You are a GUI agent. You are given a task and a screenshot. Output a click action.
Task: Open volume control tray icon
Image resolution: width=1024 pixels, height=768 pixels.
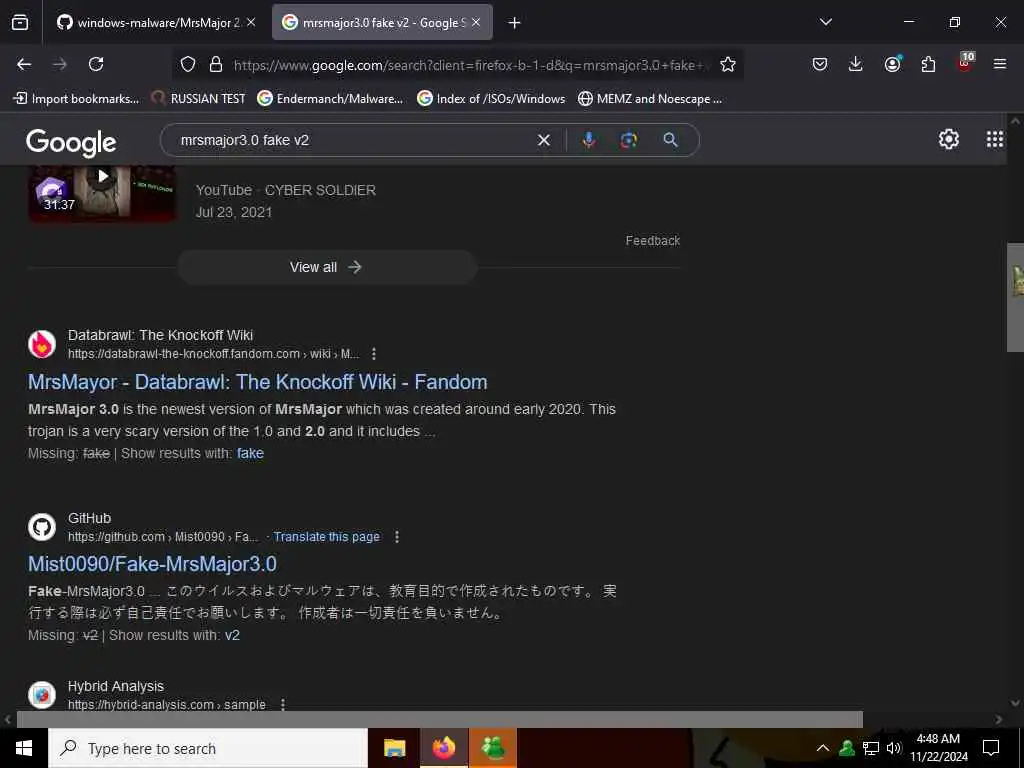point(894,748)
